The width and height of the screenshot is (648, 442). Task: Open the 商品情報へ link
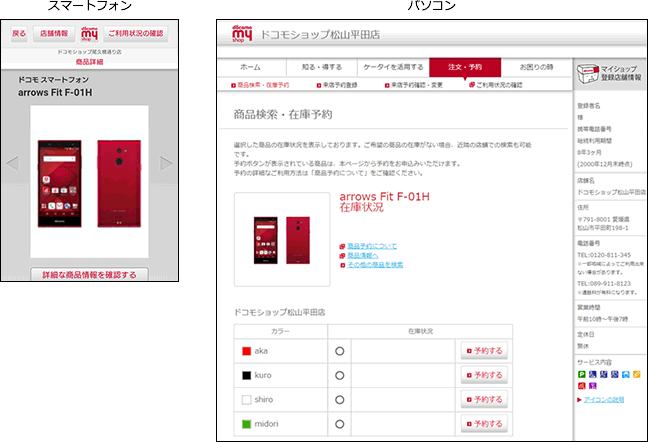(362, 256)
